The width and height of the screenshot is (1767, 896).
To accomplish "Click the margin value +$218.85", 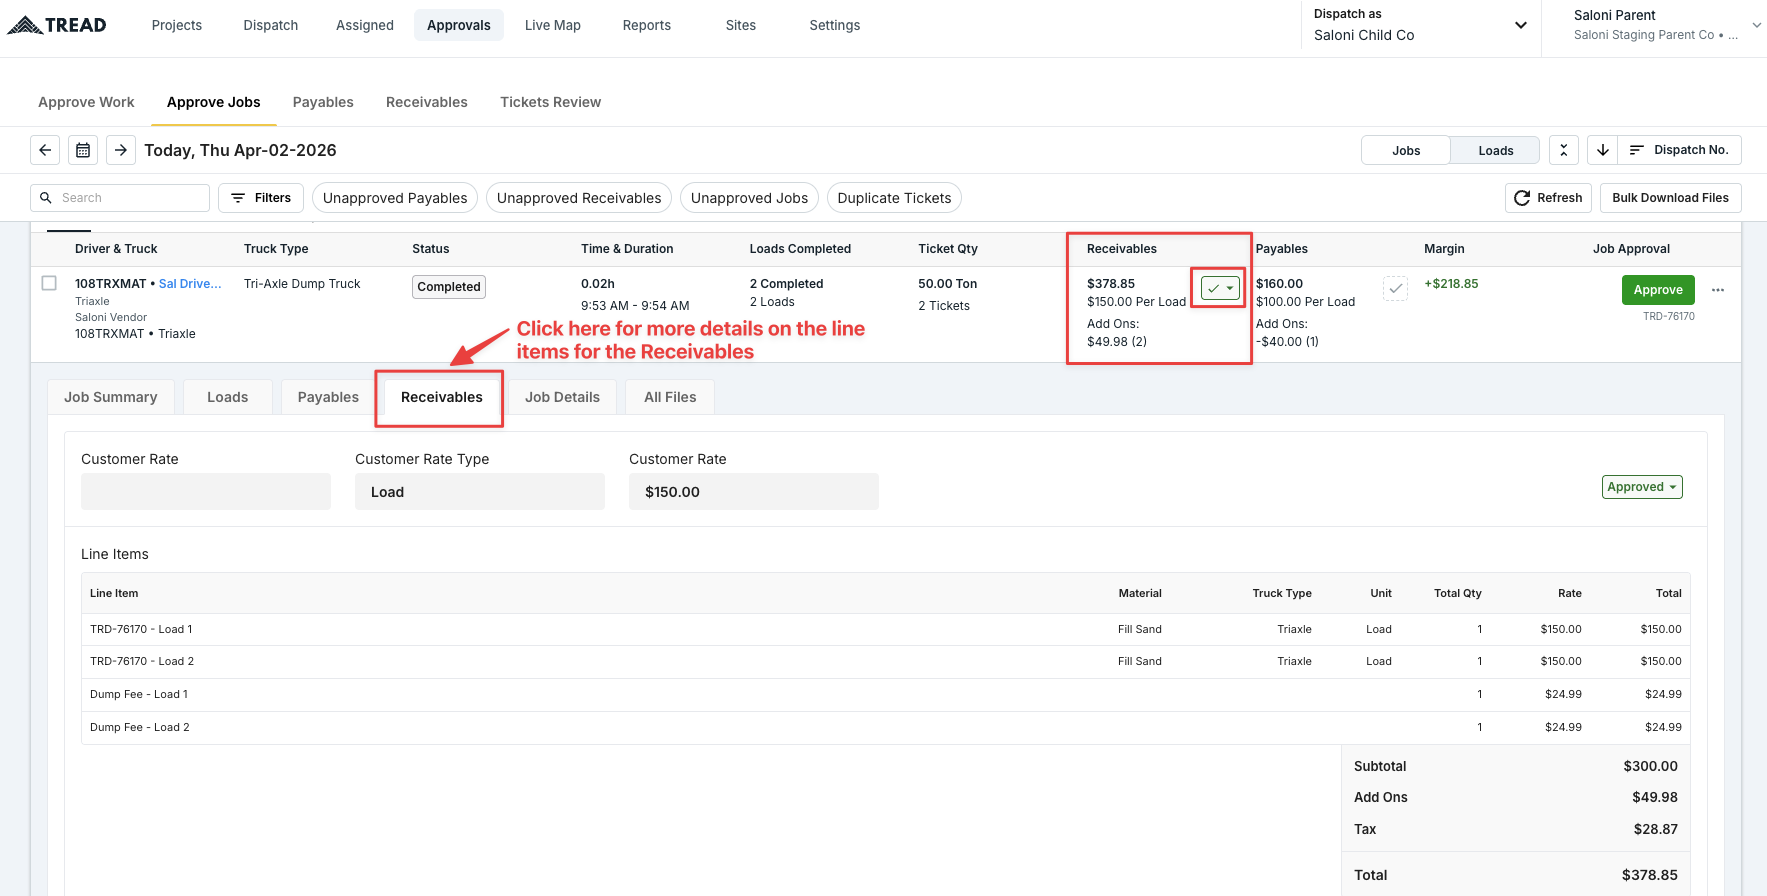I will coord(1451,284).
